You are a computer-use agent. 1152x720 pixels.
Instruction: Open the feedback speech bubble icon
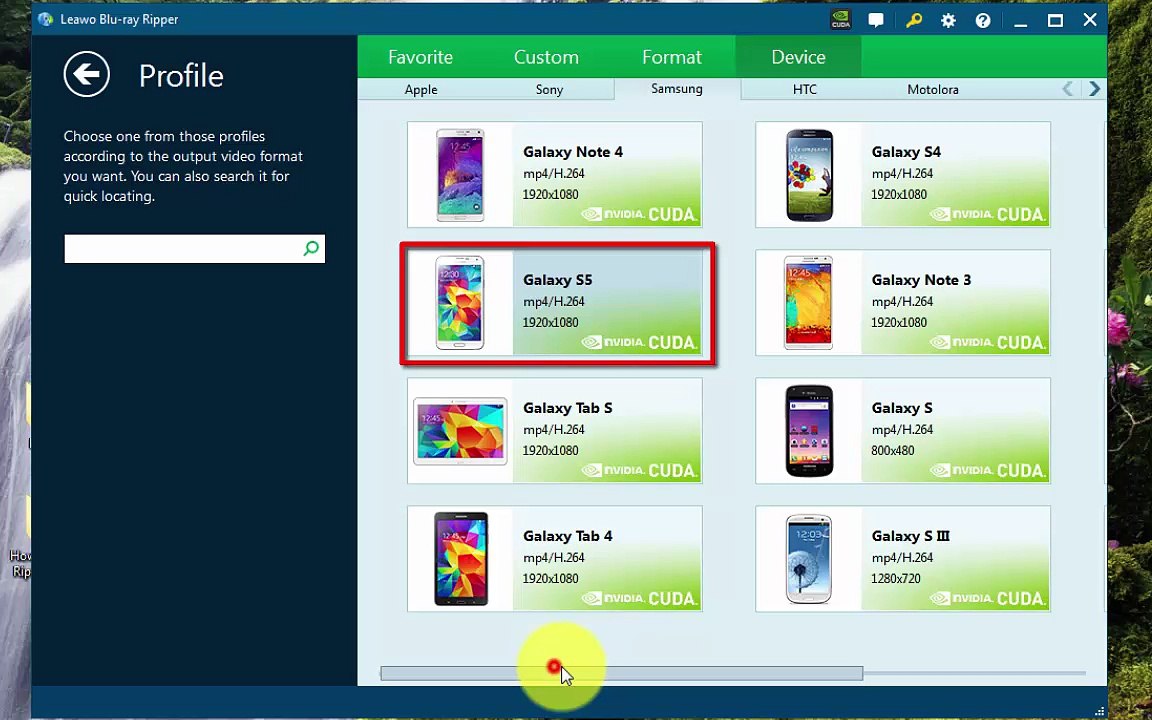[876, 20]
